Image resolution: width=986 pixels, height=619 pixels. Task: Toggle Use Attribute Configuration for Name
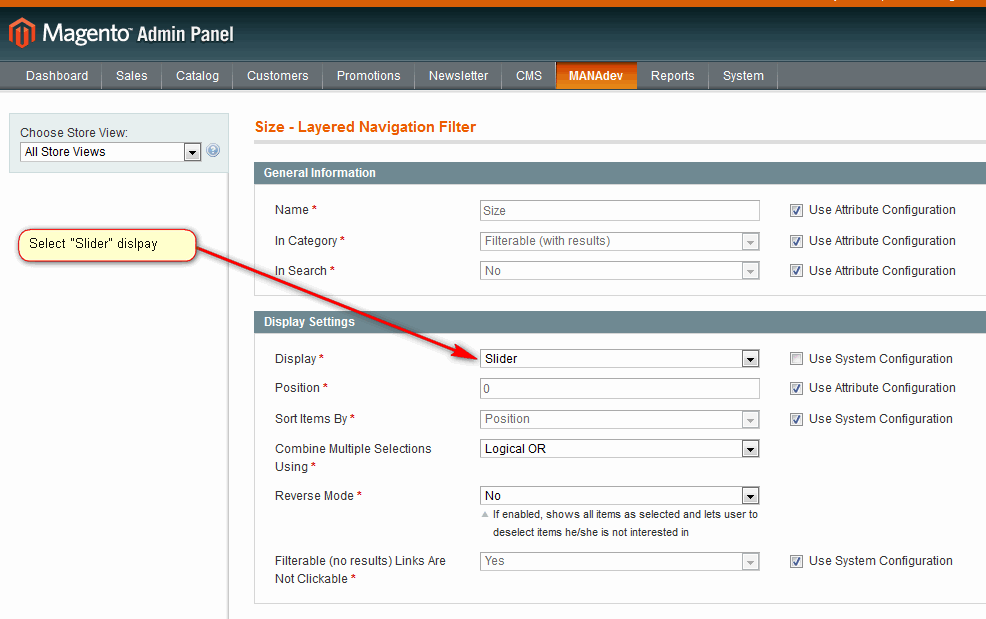(796, 211)
